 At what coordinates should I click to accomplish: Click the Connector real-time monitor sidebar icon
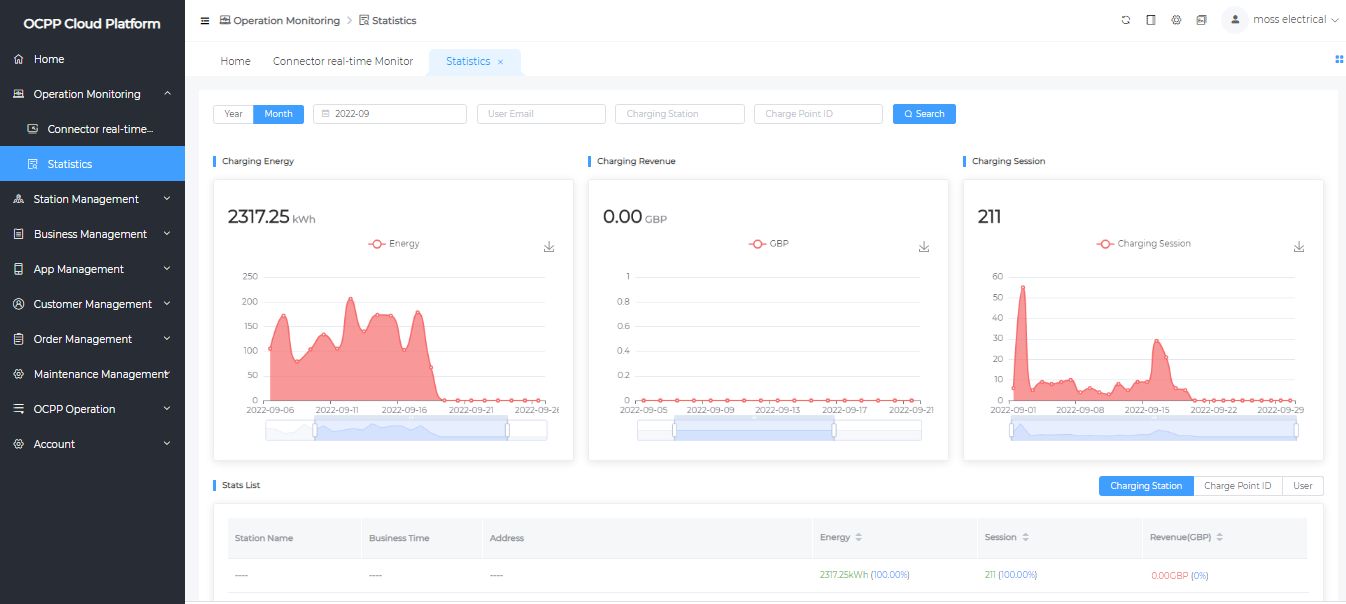33,129
